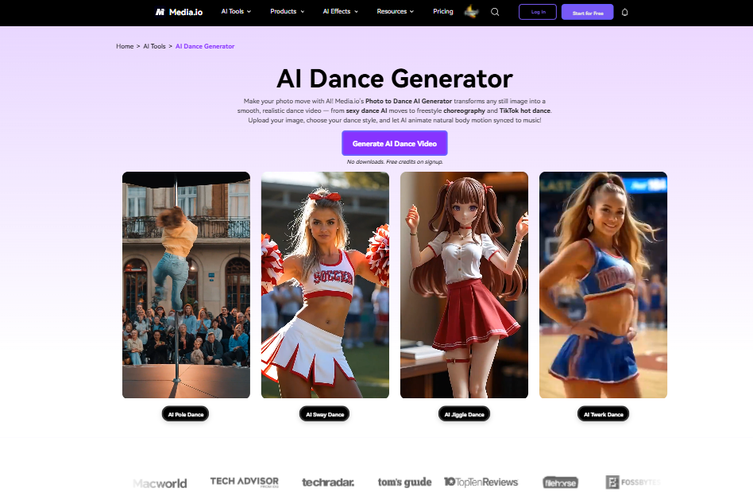Click the Start for Free button
The image size is (753, 500).
pyautogui.click(x=587, y=12)
